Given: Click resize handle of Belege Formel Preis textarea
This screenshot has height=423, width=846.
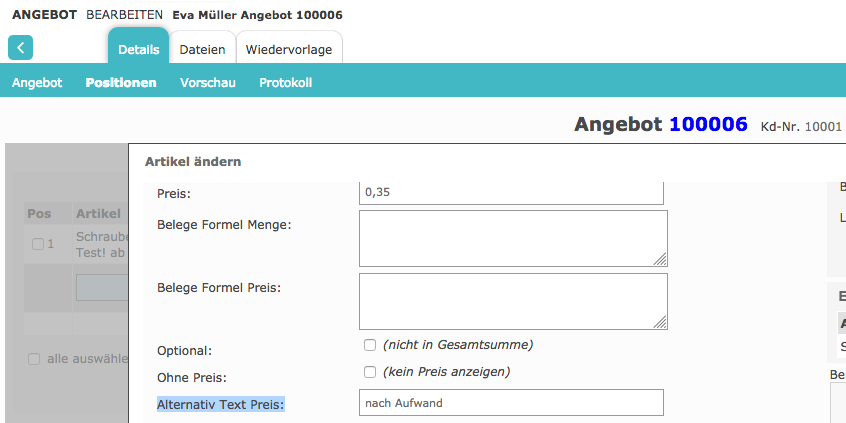Looking at the screenshot, I should coord(660,322).
